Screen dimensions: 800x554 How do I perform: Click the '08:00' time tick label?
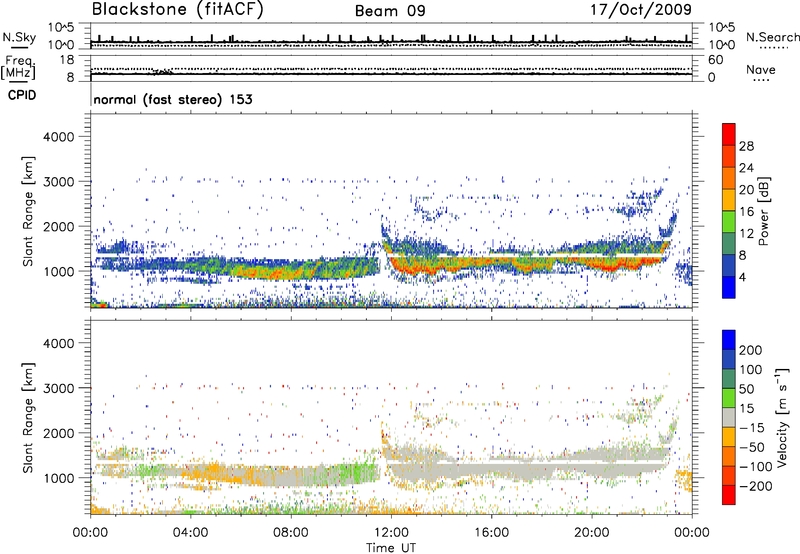(x=291, y=533)
